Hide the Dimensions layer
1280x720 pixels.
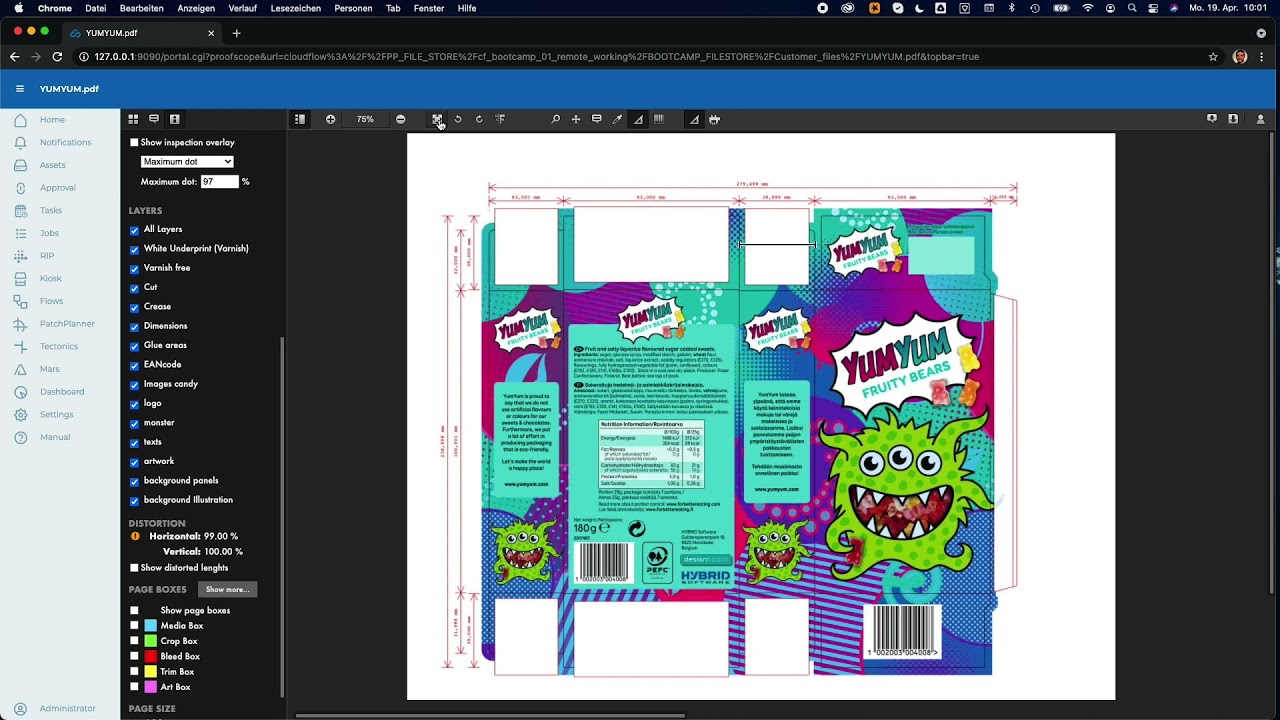134,326
